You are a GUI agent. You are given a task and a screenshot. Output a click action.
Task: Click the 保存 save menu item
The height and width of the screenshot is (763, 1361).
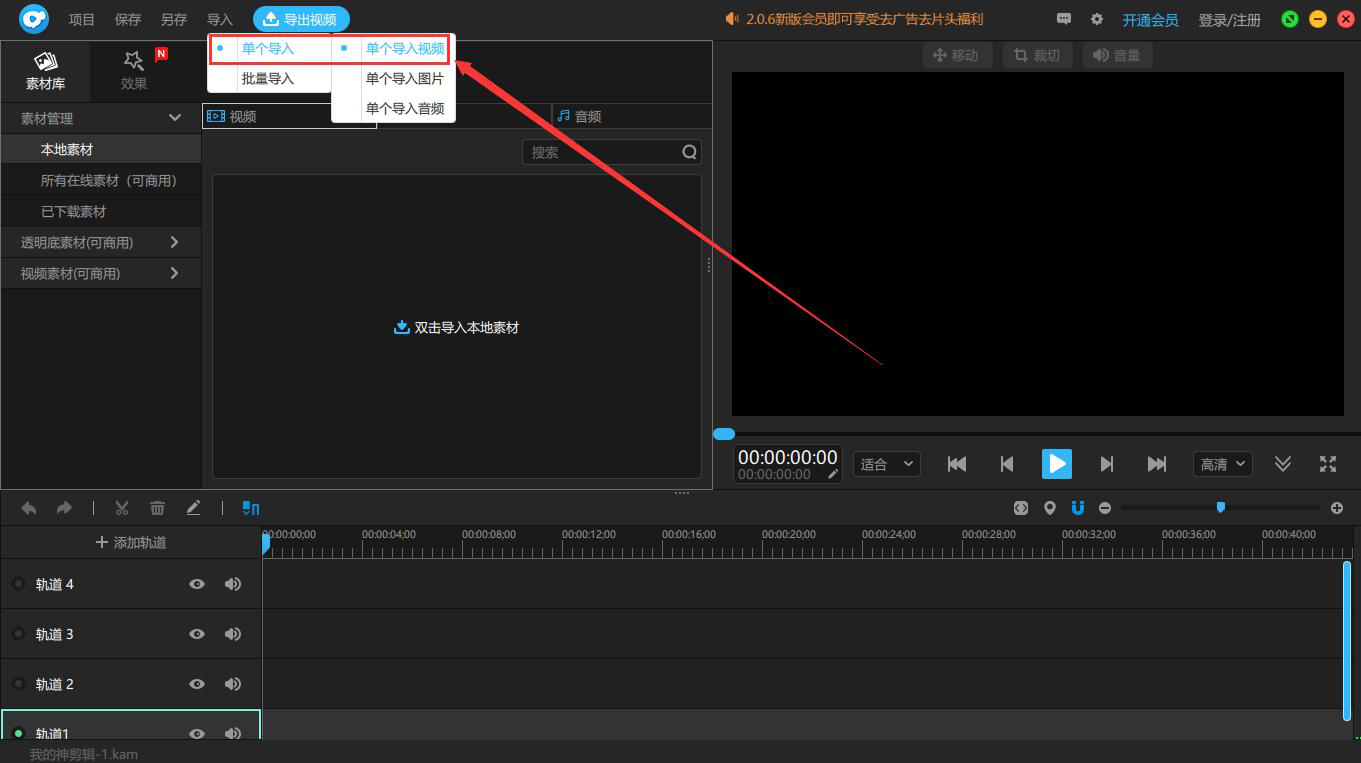tap(128, 19)
